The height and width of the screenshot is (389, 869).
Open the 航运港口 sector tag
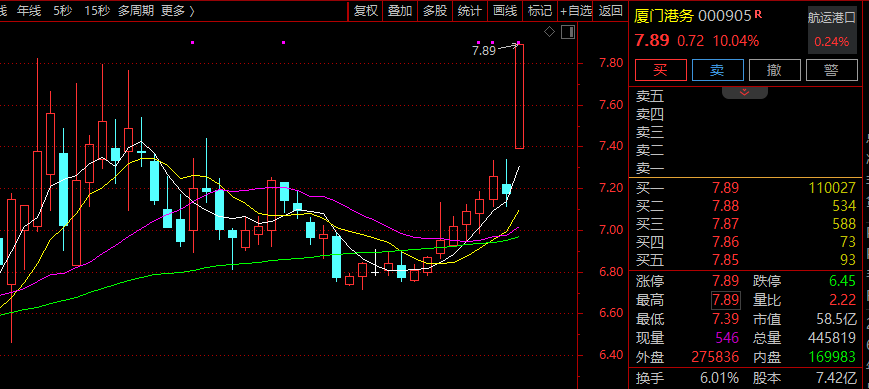pos(831,18)
